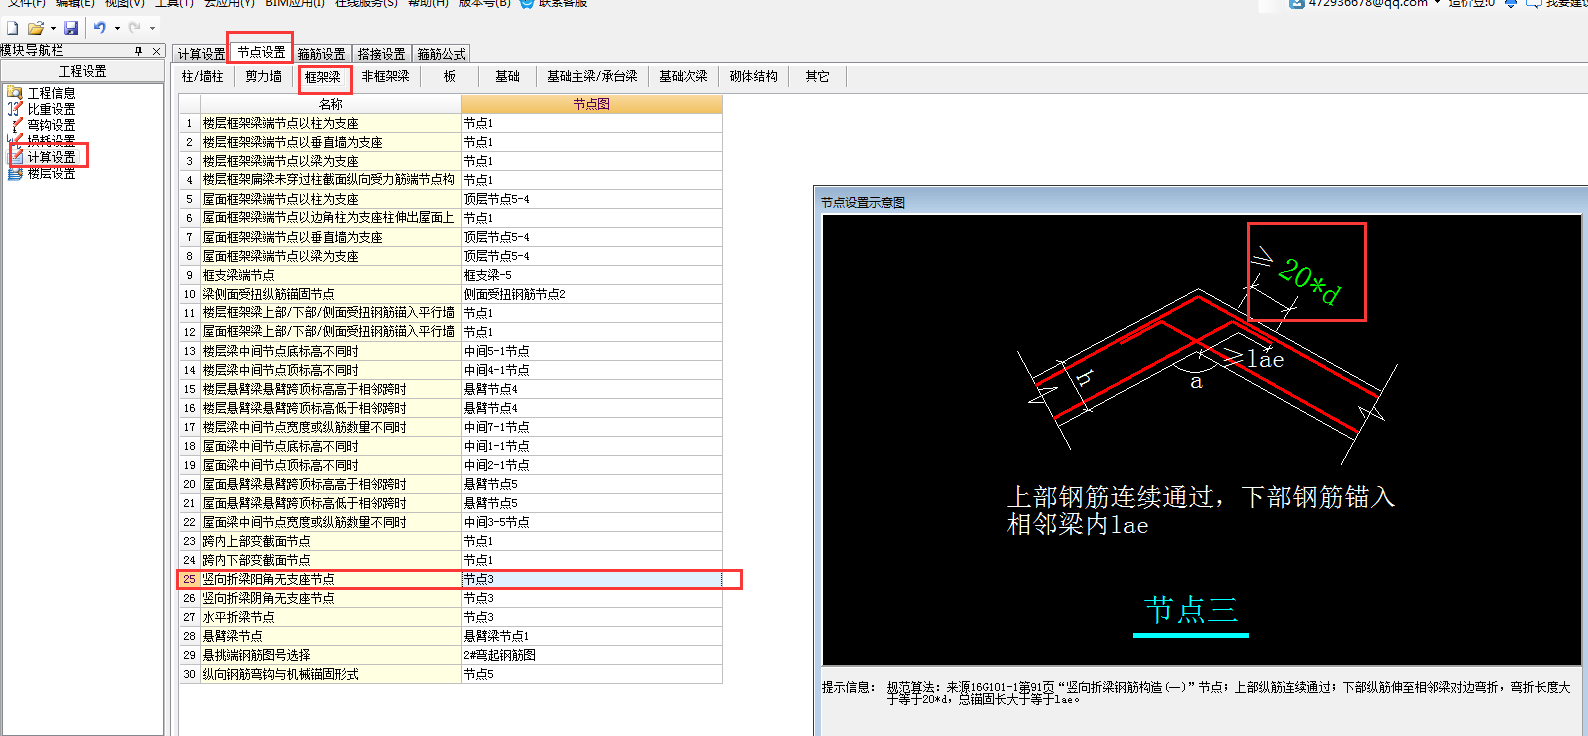Close the 模块导航栏 panel

pos(156,51)
